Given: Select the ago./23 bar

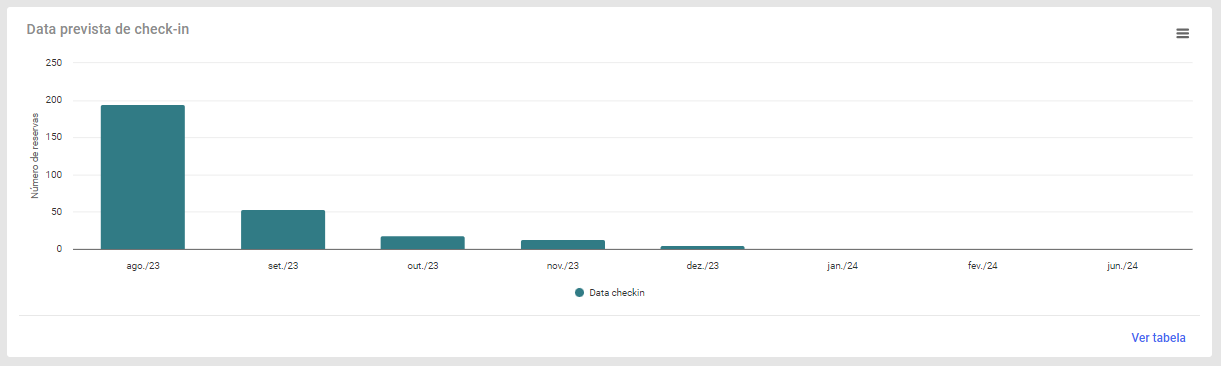Looking at the screenshot, I should [143, 177].
